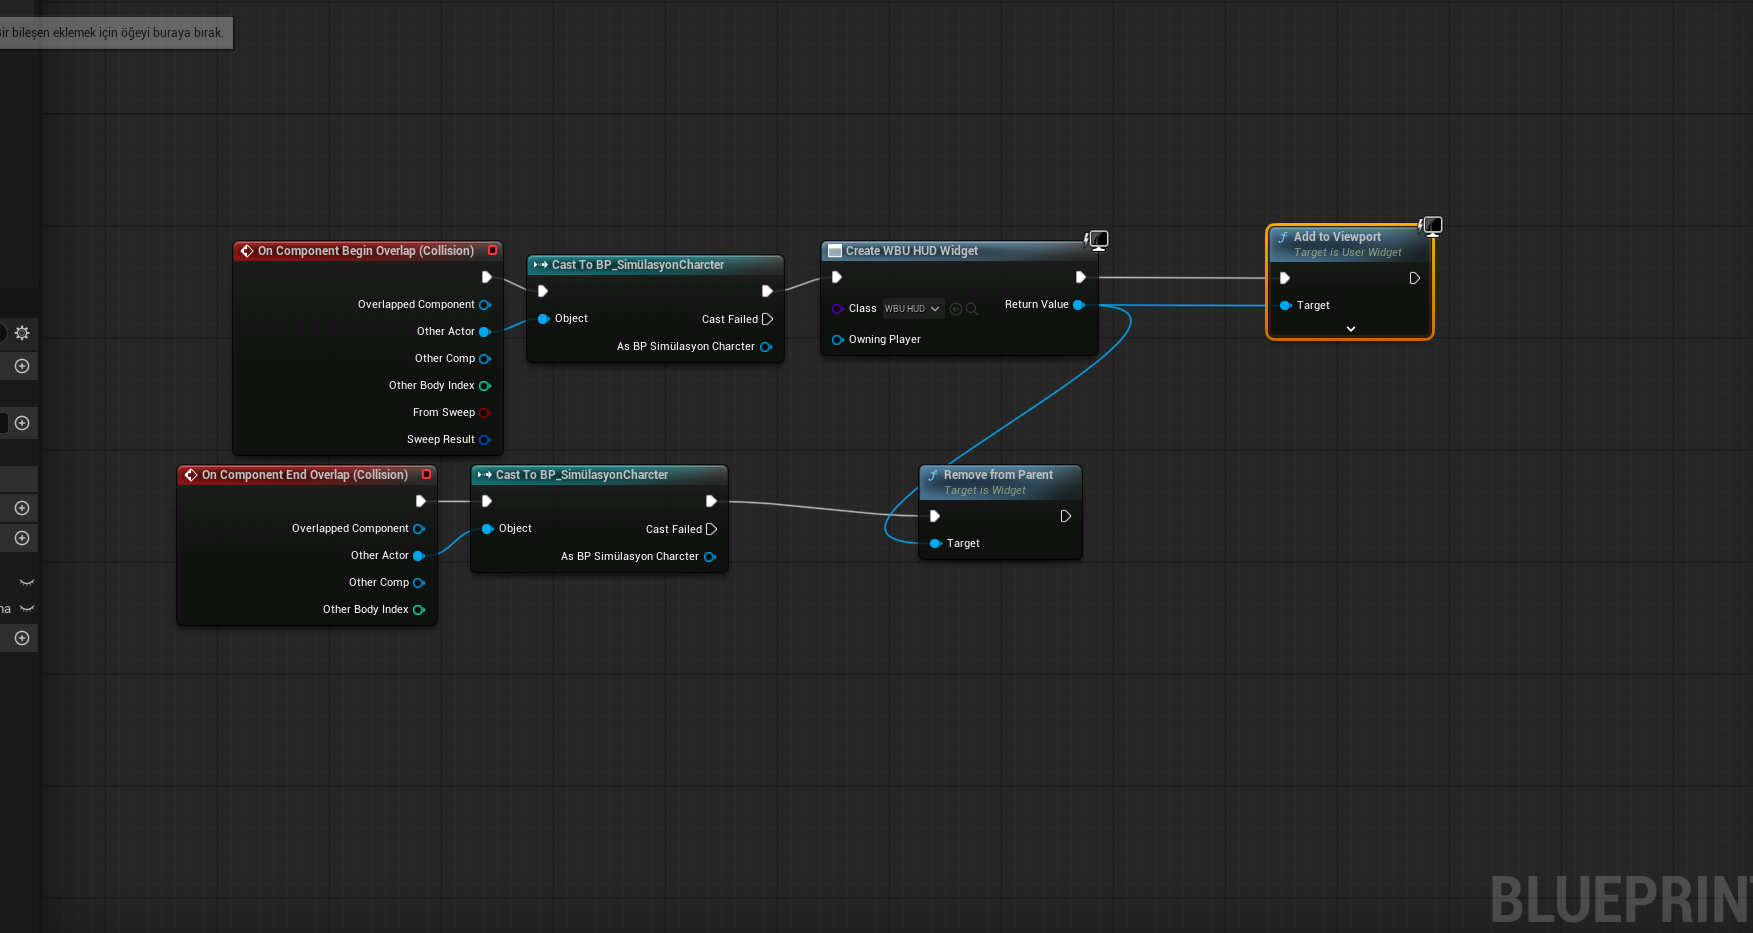1753x933 pixels.
Task: Click Owning Player pin on Create Widget node
Action: pos(838,340)
